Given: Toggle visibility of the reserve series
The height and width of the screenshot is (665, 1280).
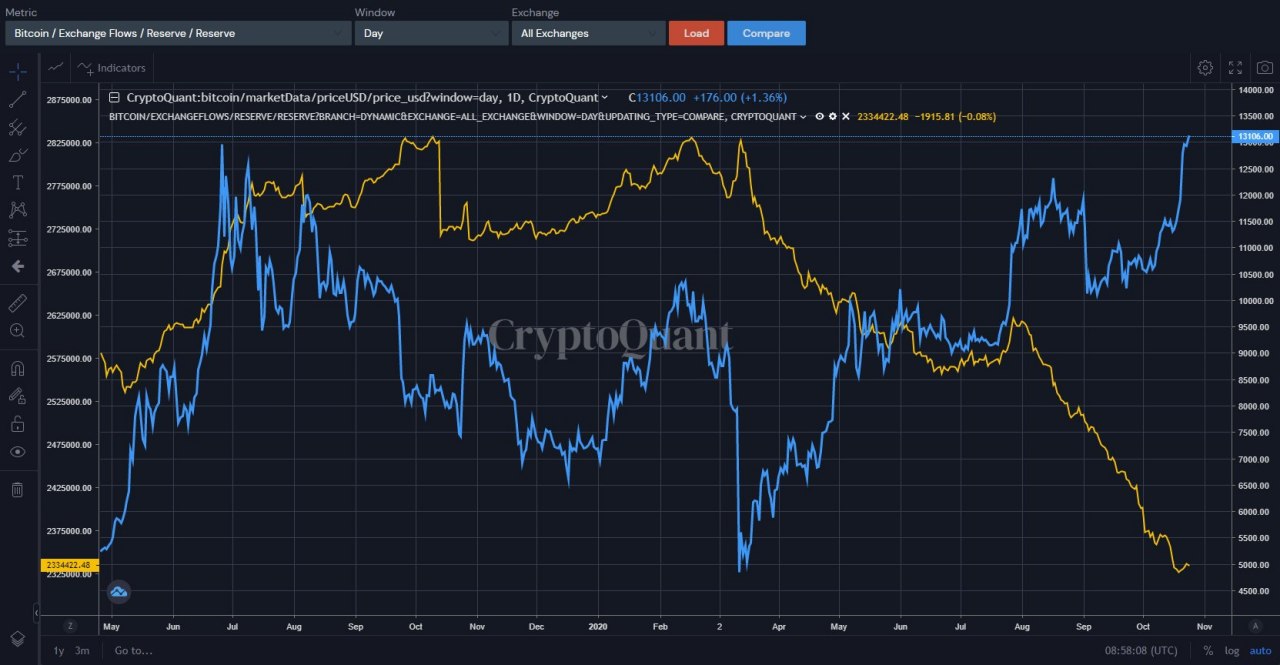Looking at the screenshot, I should pyautogui.click(x=819, y=117).
